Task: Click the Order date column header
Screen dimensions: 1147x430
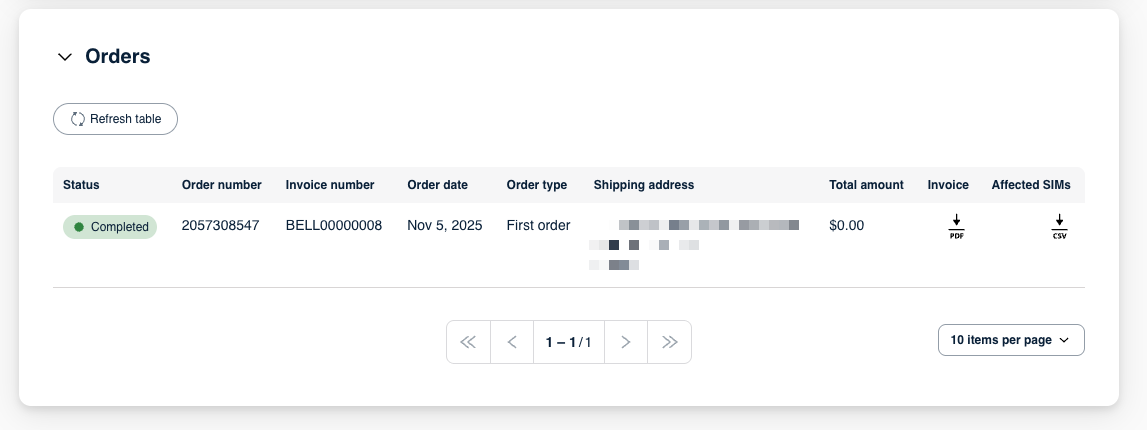Action: click(x=437, y=185)
